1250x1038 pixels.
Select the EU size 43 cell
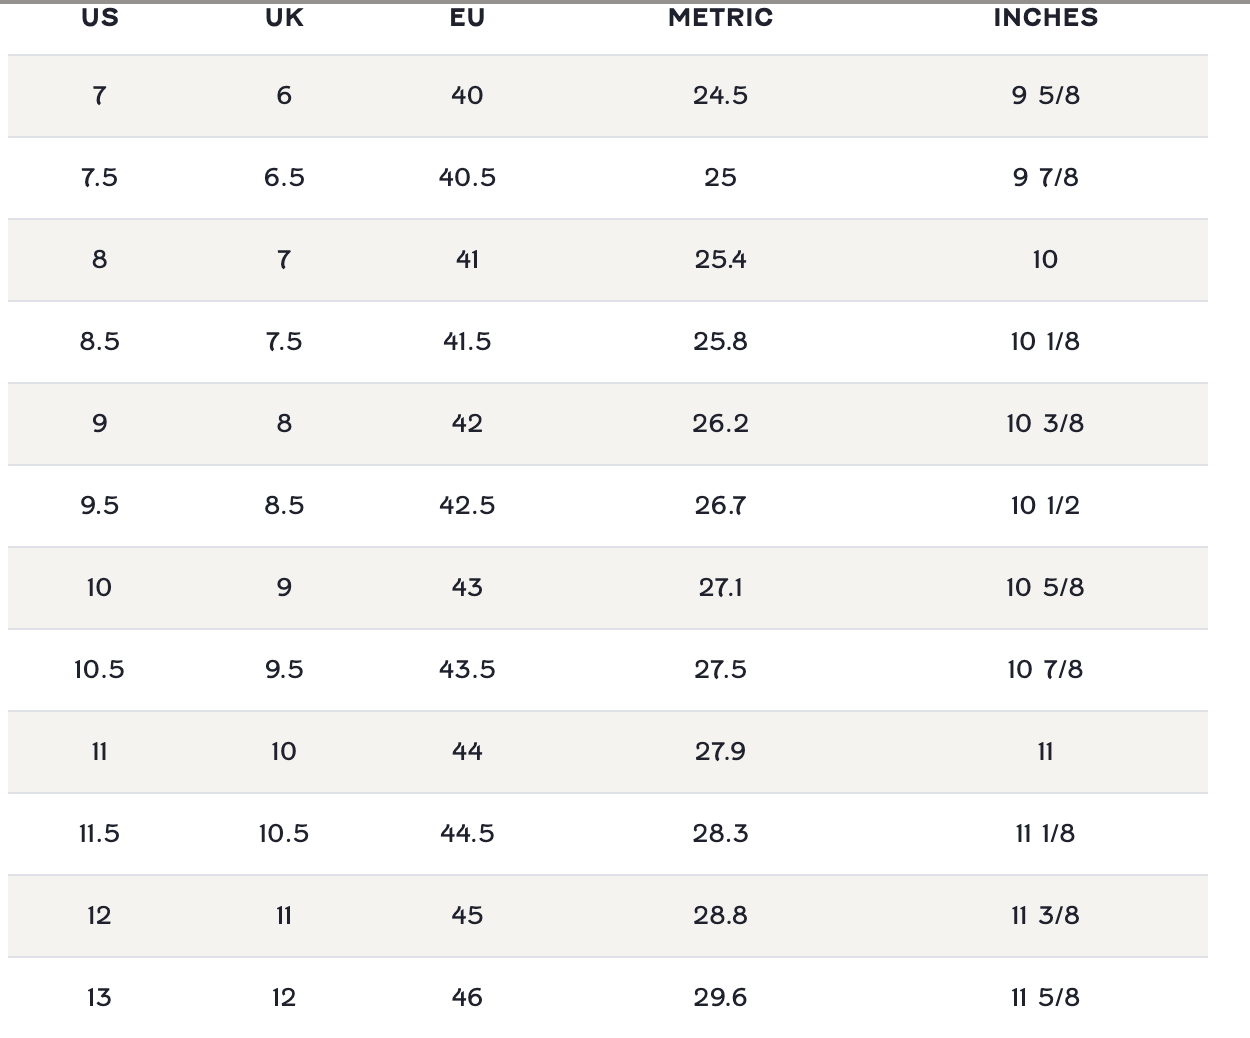point(467,588)
